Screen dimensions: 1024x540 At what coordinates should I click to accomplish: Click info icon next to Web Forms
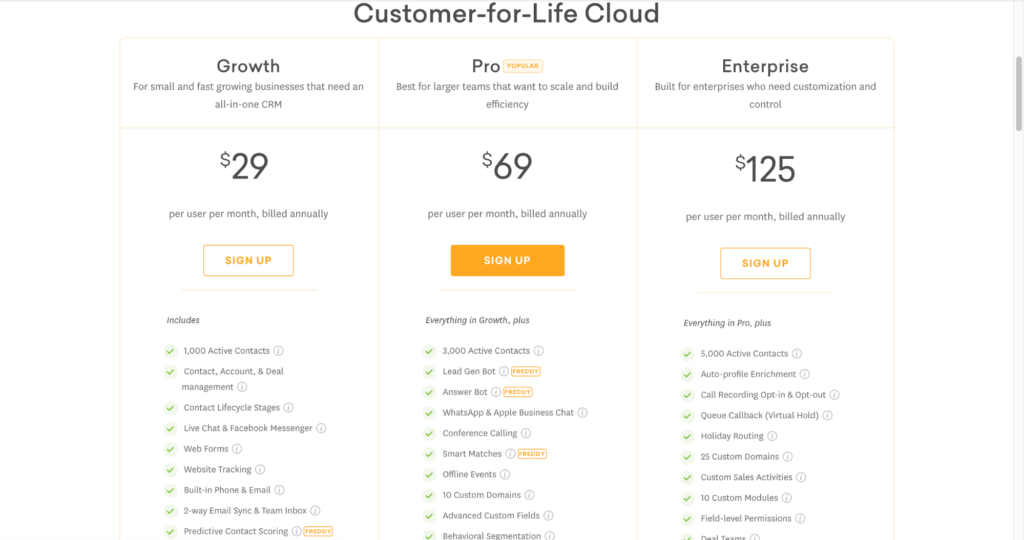(x=237, y=449)
